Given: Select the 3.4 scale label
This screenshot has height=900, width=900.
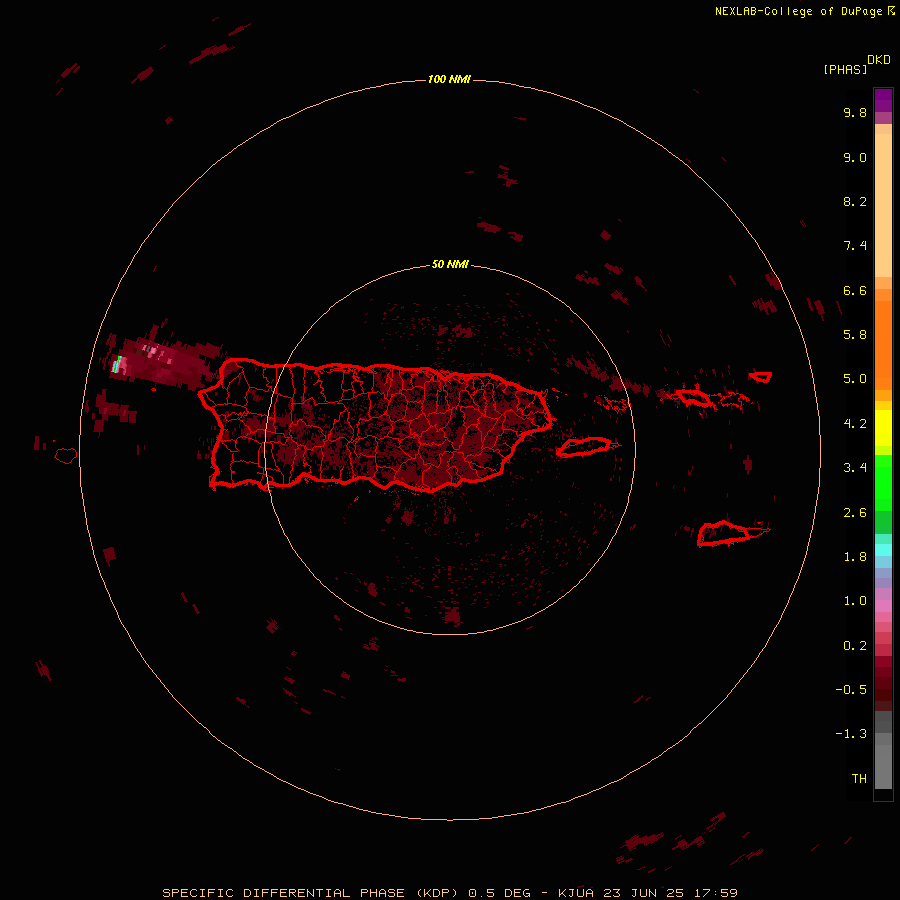Looking at the screenshot, I should pyautogui.click(x=855, y=468).
